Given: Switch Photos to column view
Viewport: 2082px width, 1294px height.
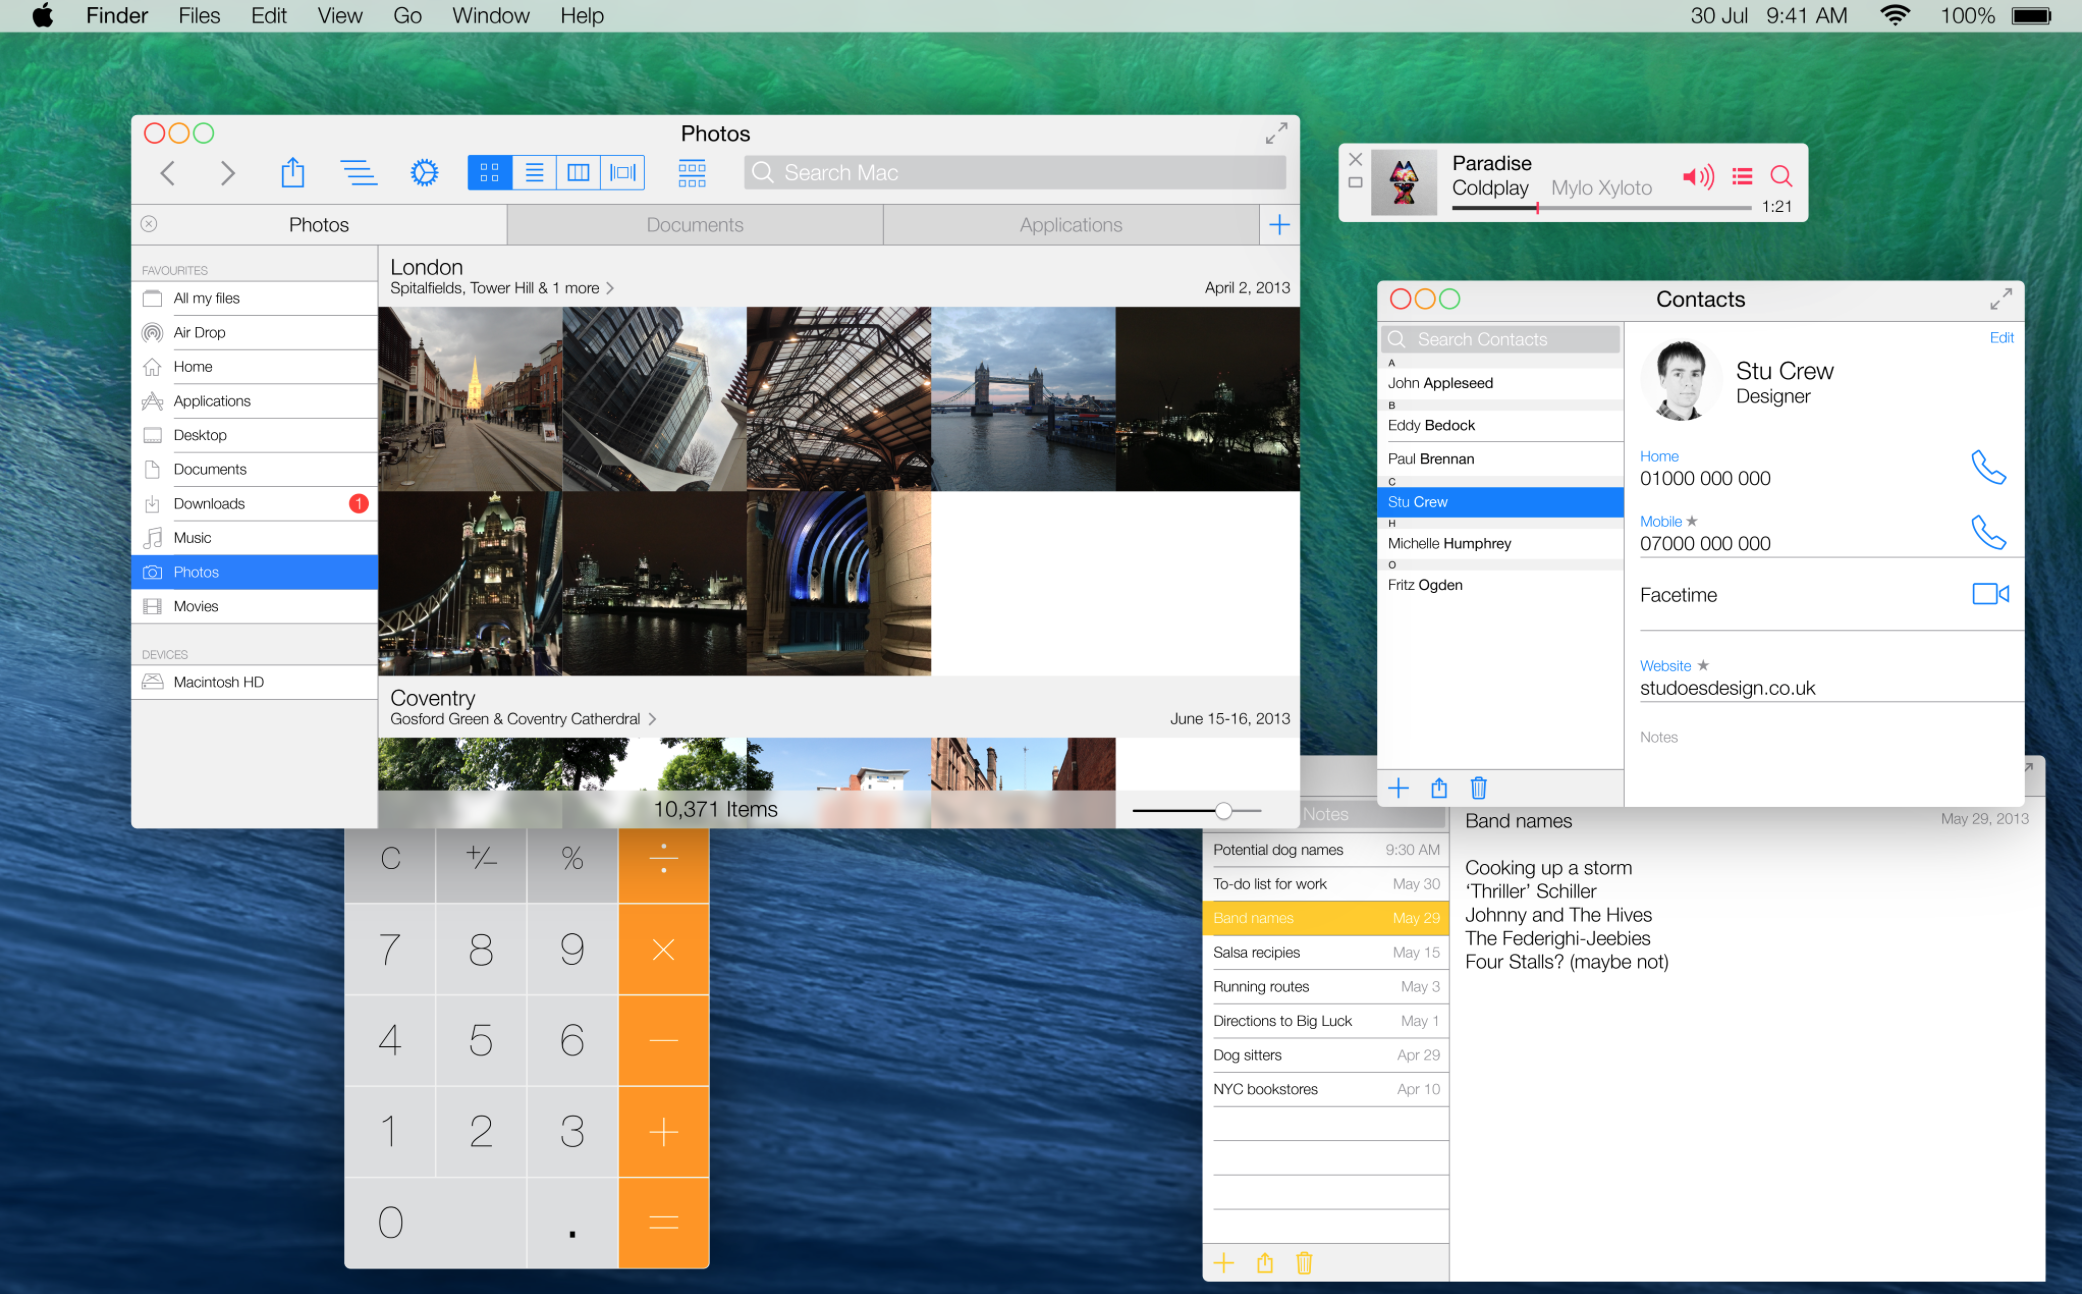Looking at the screenshot, I should click(578, 172).
